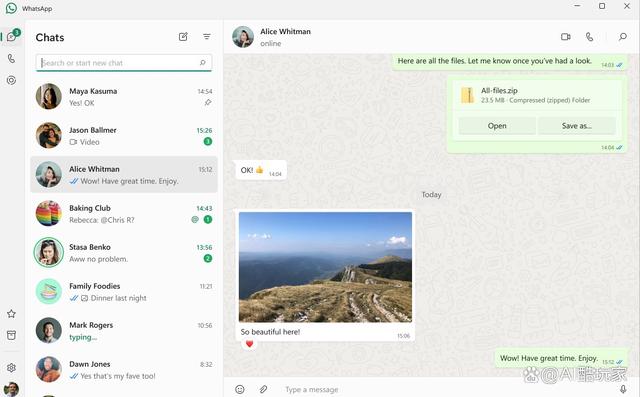Image resolution: width=640 pixels, height=397 pixels.
Task: Open the Chats tab in sidebar
Action: pos(11,37)
